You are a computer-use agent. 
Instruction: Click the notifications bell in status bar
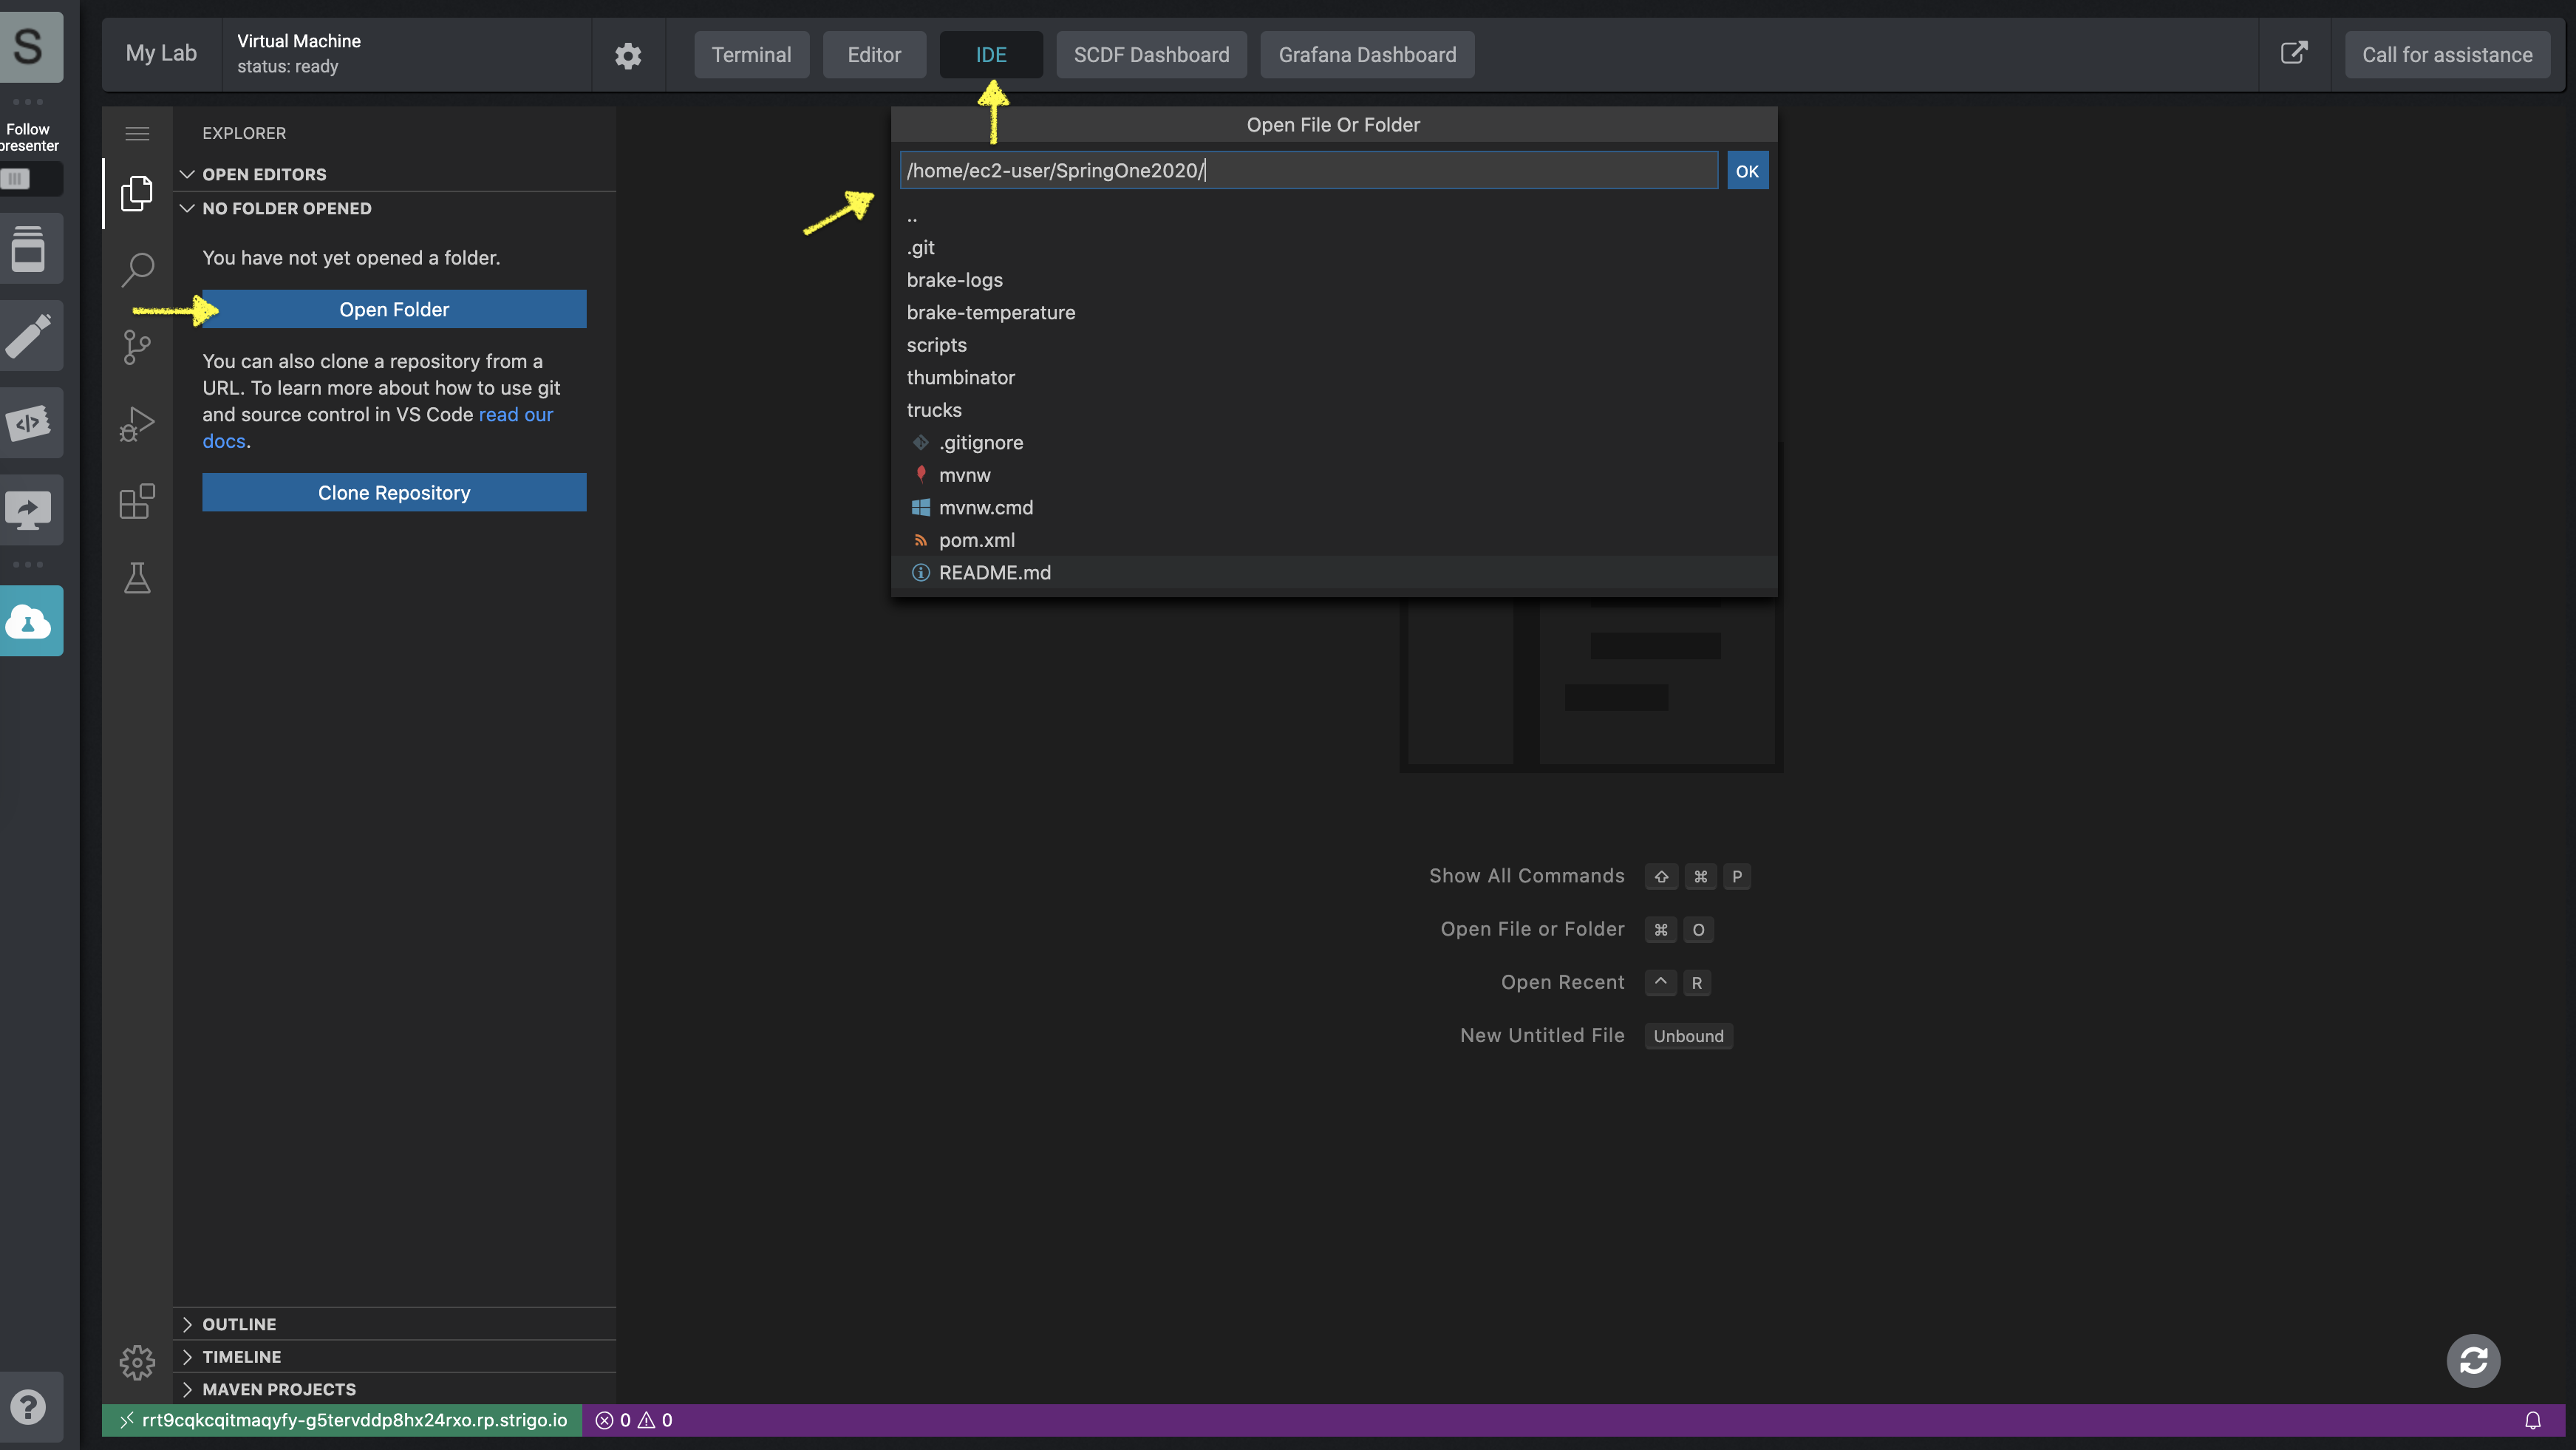tap(2532, 1420)
